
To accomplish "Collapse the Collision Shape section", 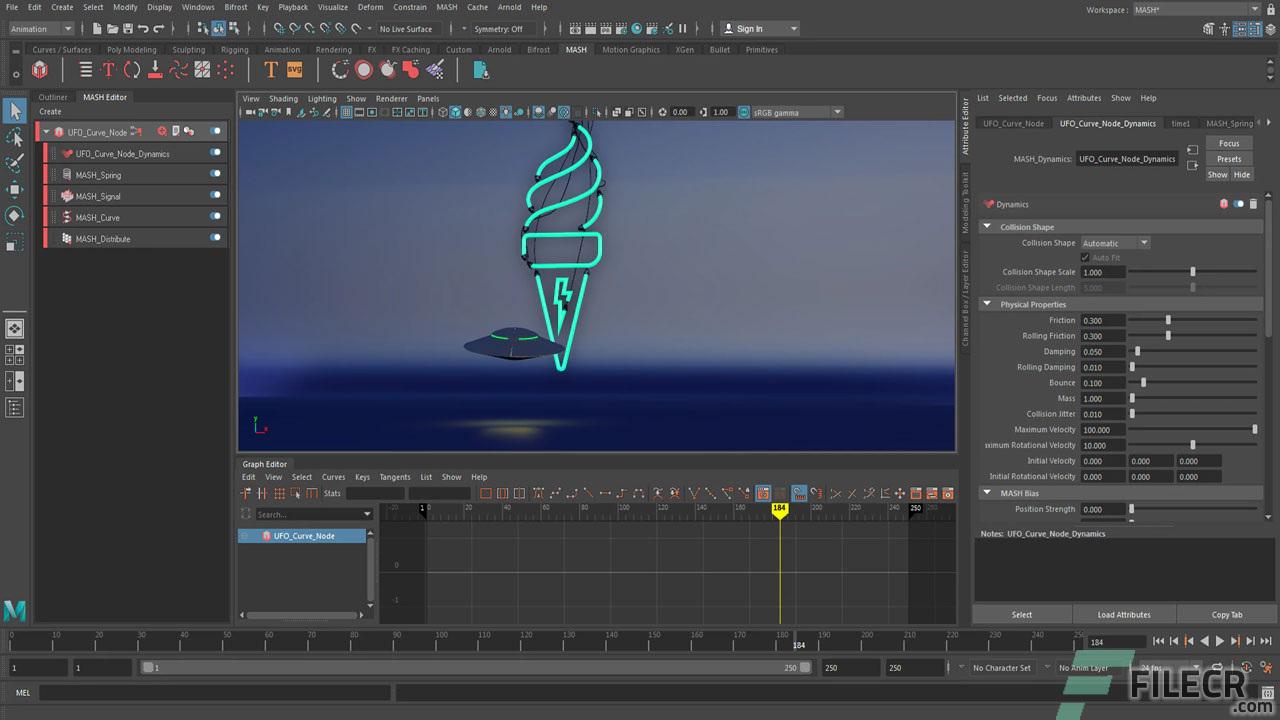I will [x=987, y=227].
